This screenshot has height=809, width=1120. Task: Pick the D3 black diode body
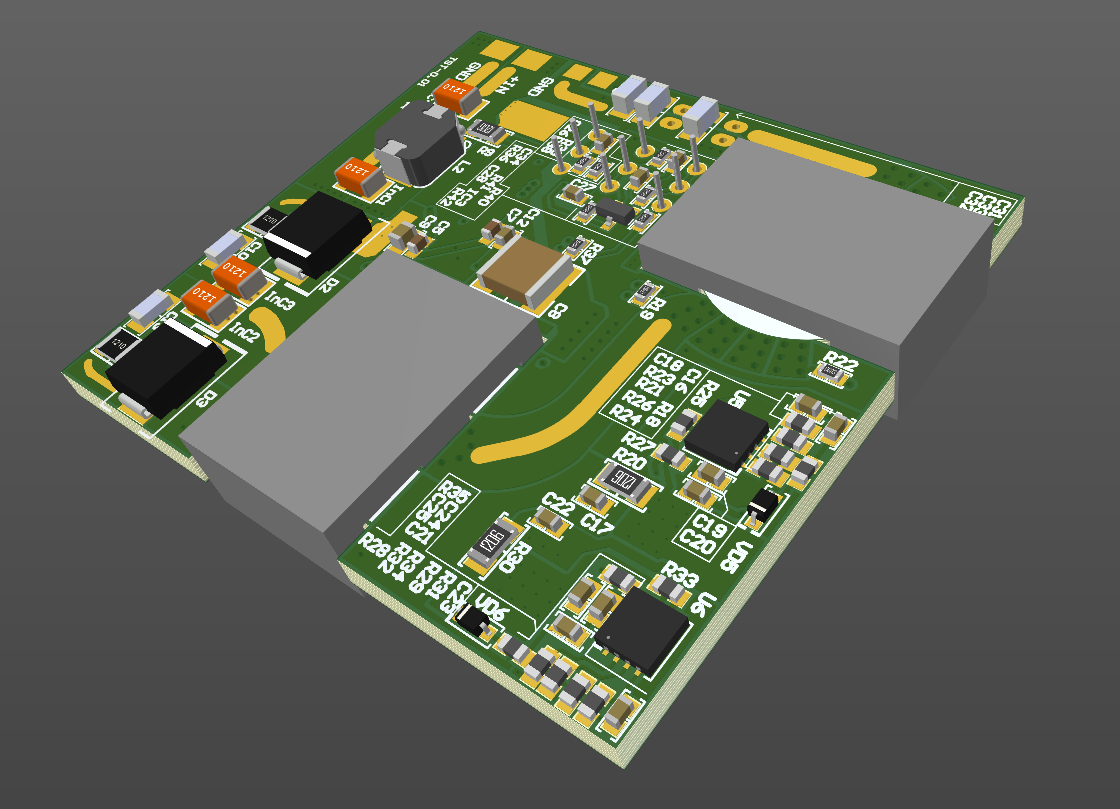pyautogui.click(x=166, y=368)
